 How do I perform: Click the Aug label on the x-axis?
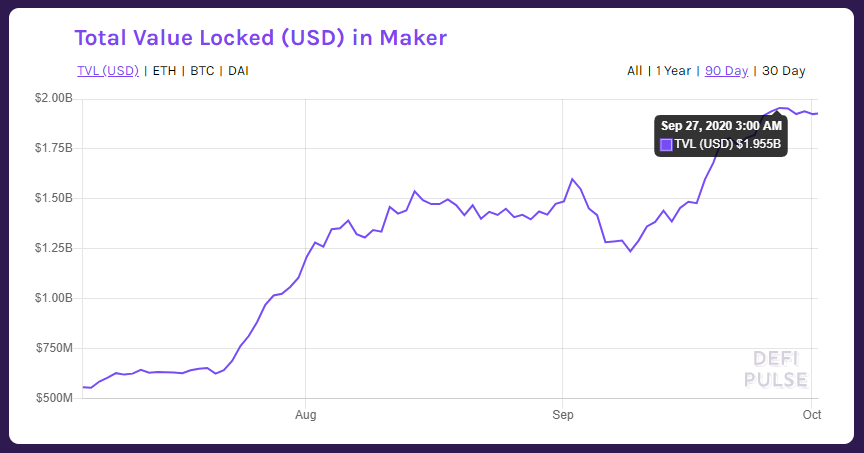pos(306,413)
